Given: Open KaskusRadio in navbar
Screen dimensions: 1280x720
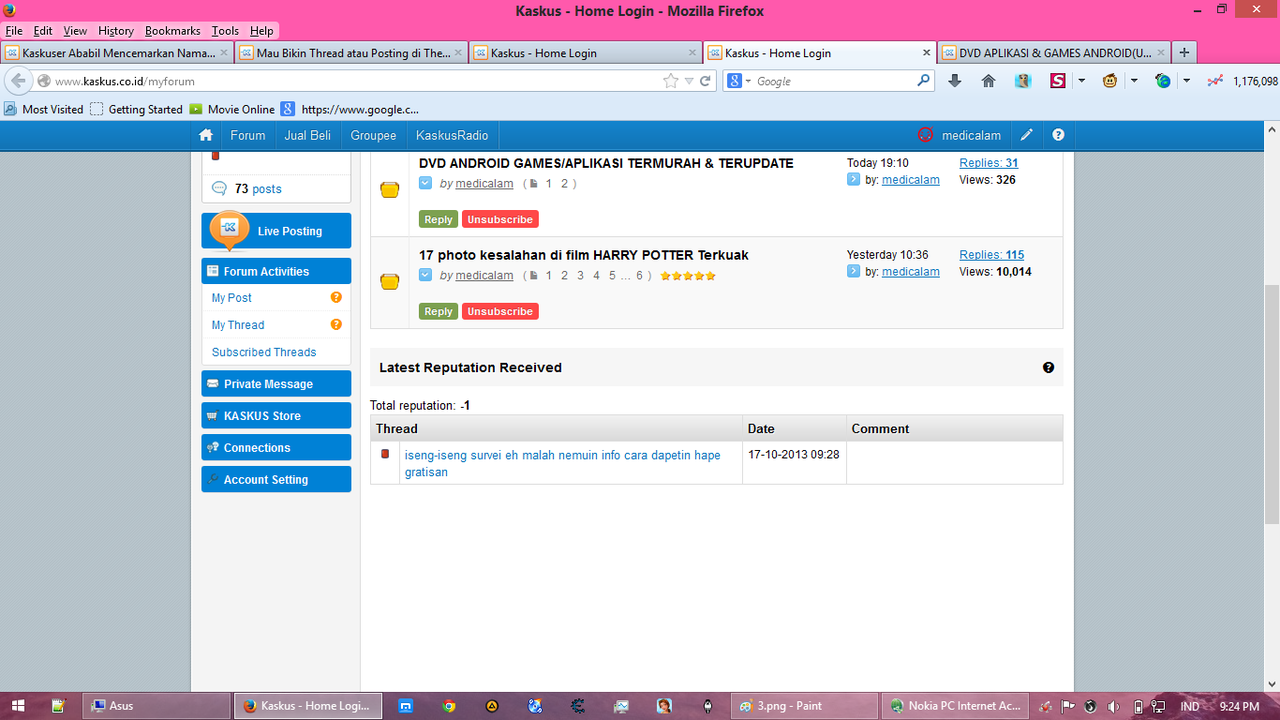Looking at the screenshot, I should (452, 135).
